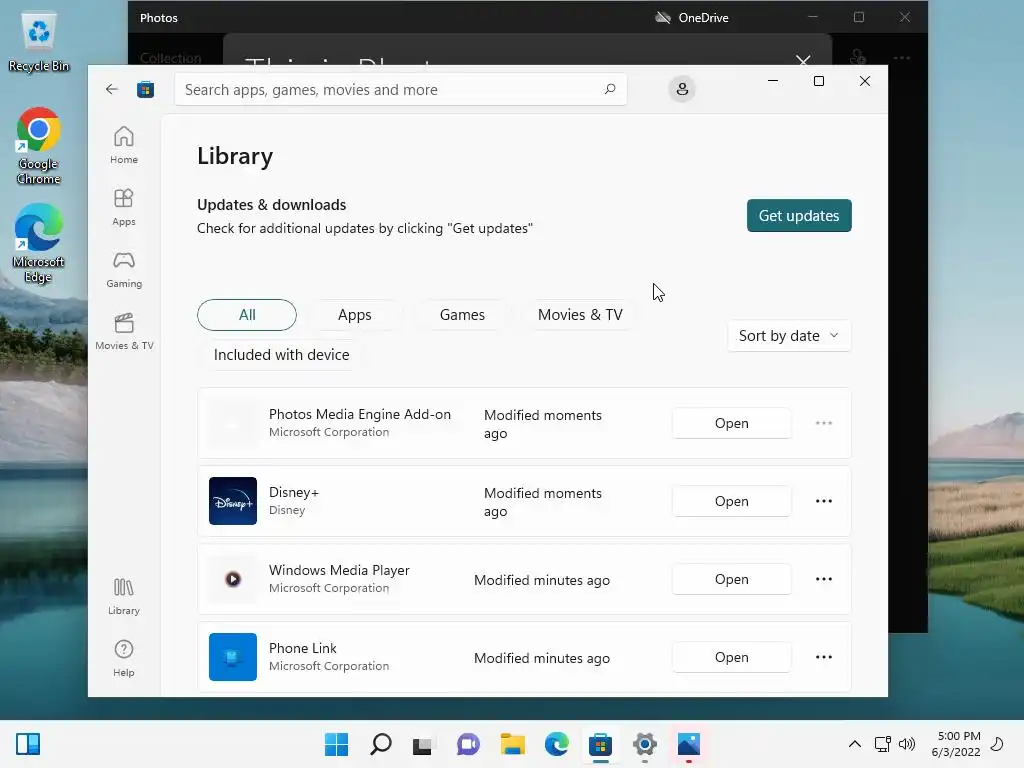
Task: Open Gaming in the Store sidebar
Action: (x=123, y=269)
